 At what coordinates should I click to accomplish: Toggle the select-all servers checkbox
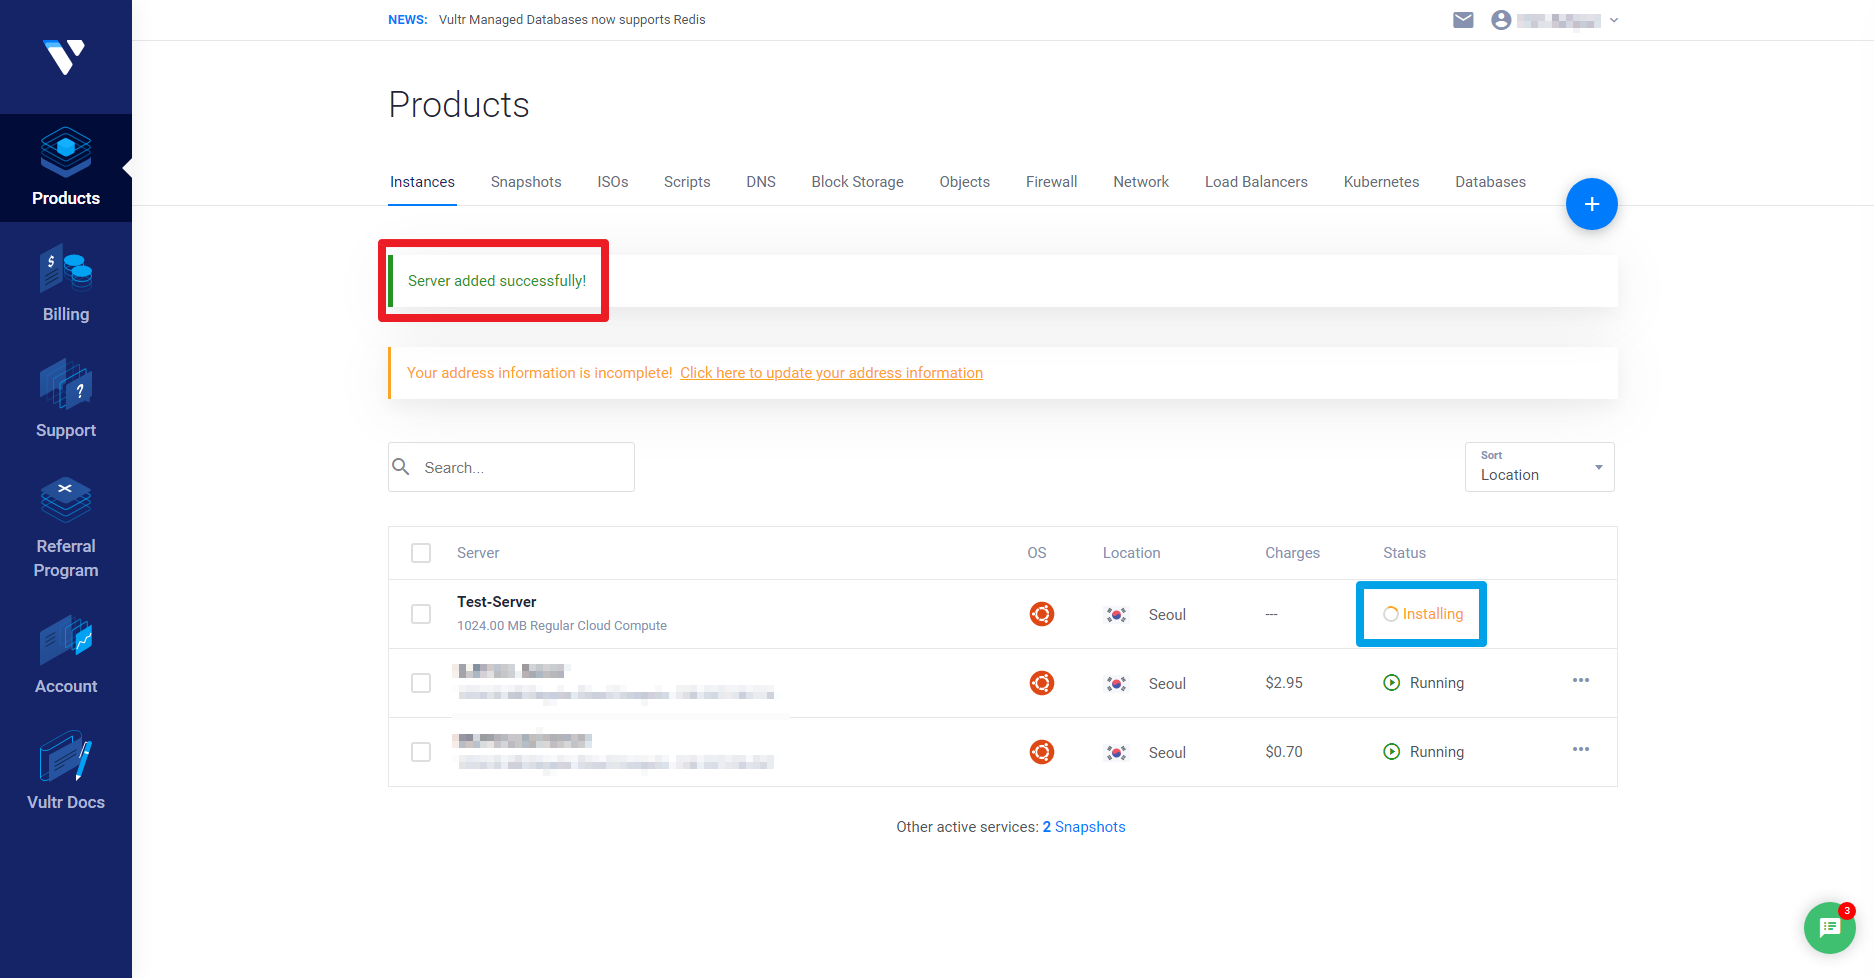[x=421, y=553]
